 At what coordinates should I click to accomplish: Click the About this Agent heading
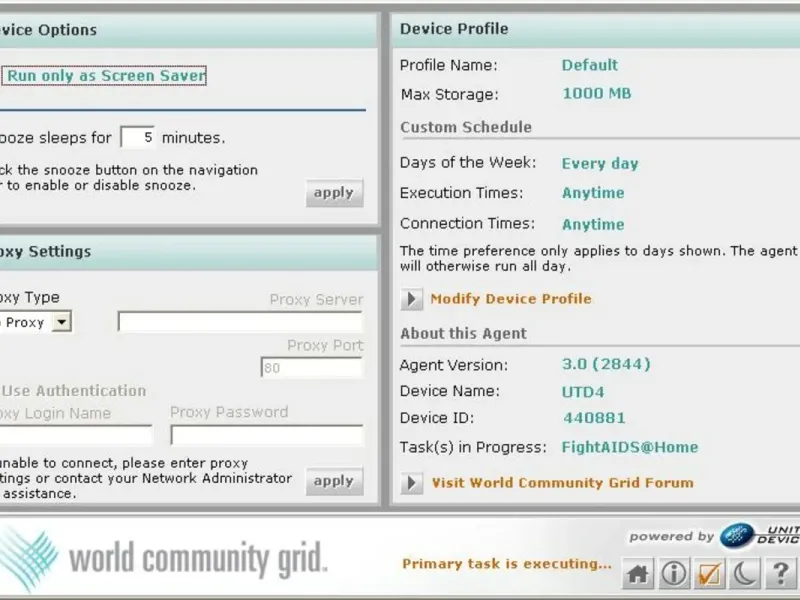tap(463, 334)
